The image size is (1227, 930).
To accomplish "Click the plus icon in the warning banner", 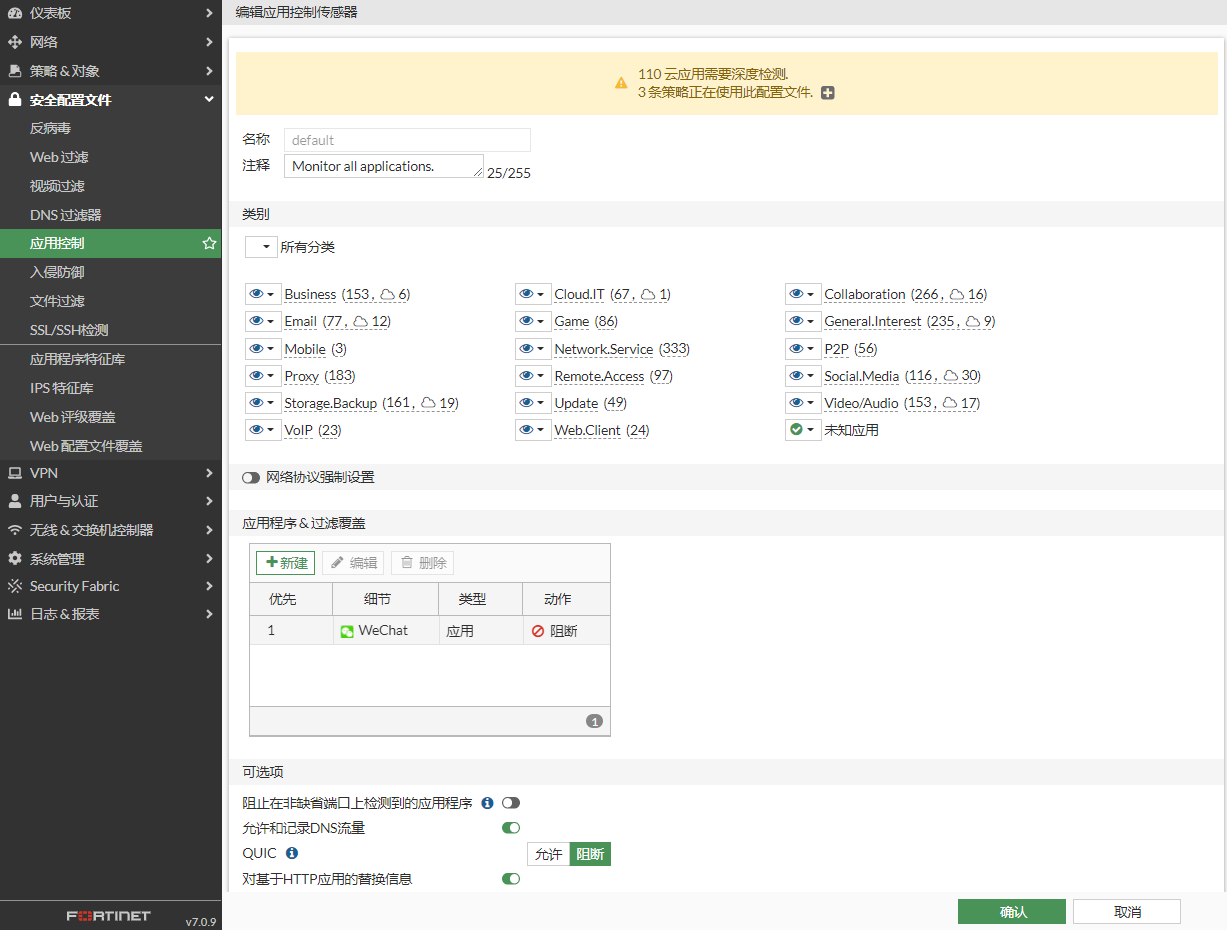I will point(827,93).
